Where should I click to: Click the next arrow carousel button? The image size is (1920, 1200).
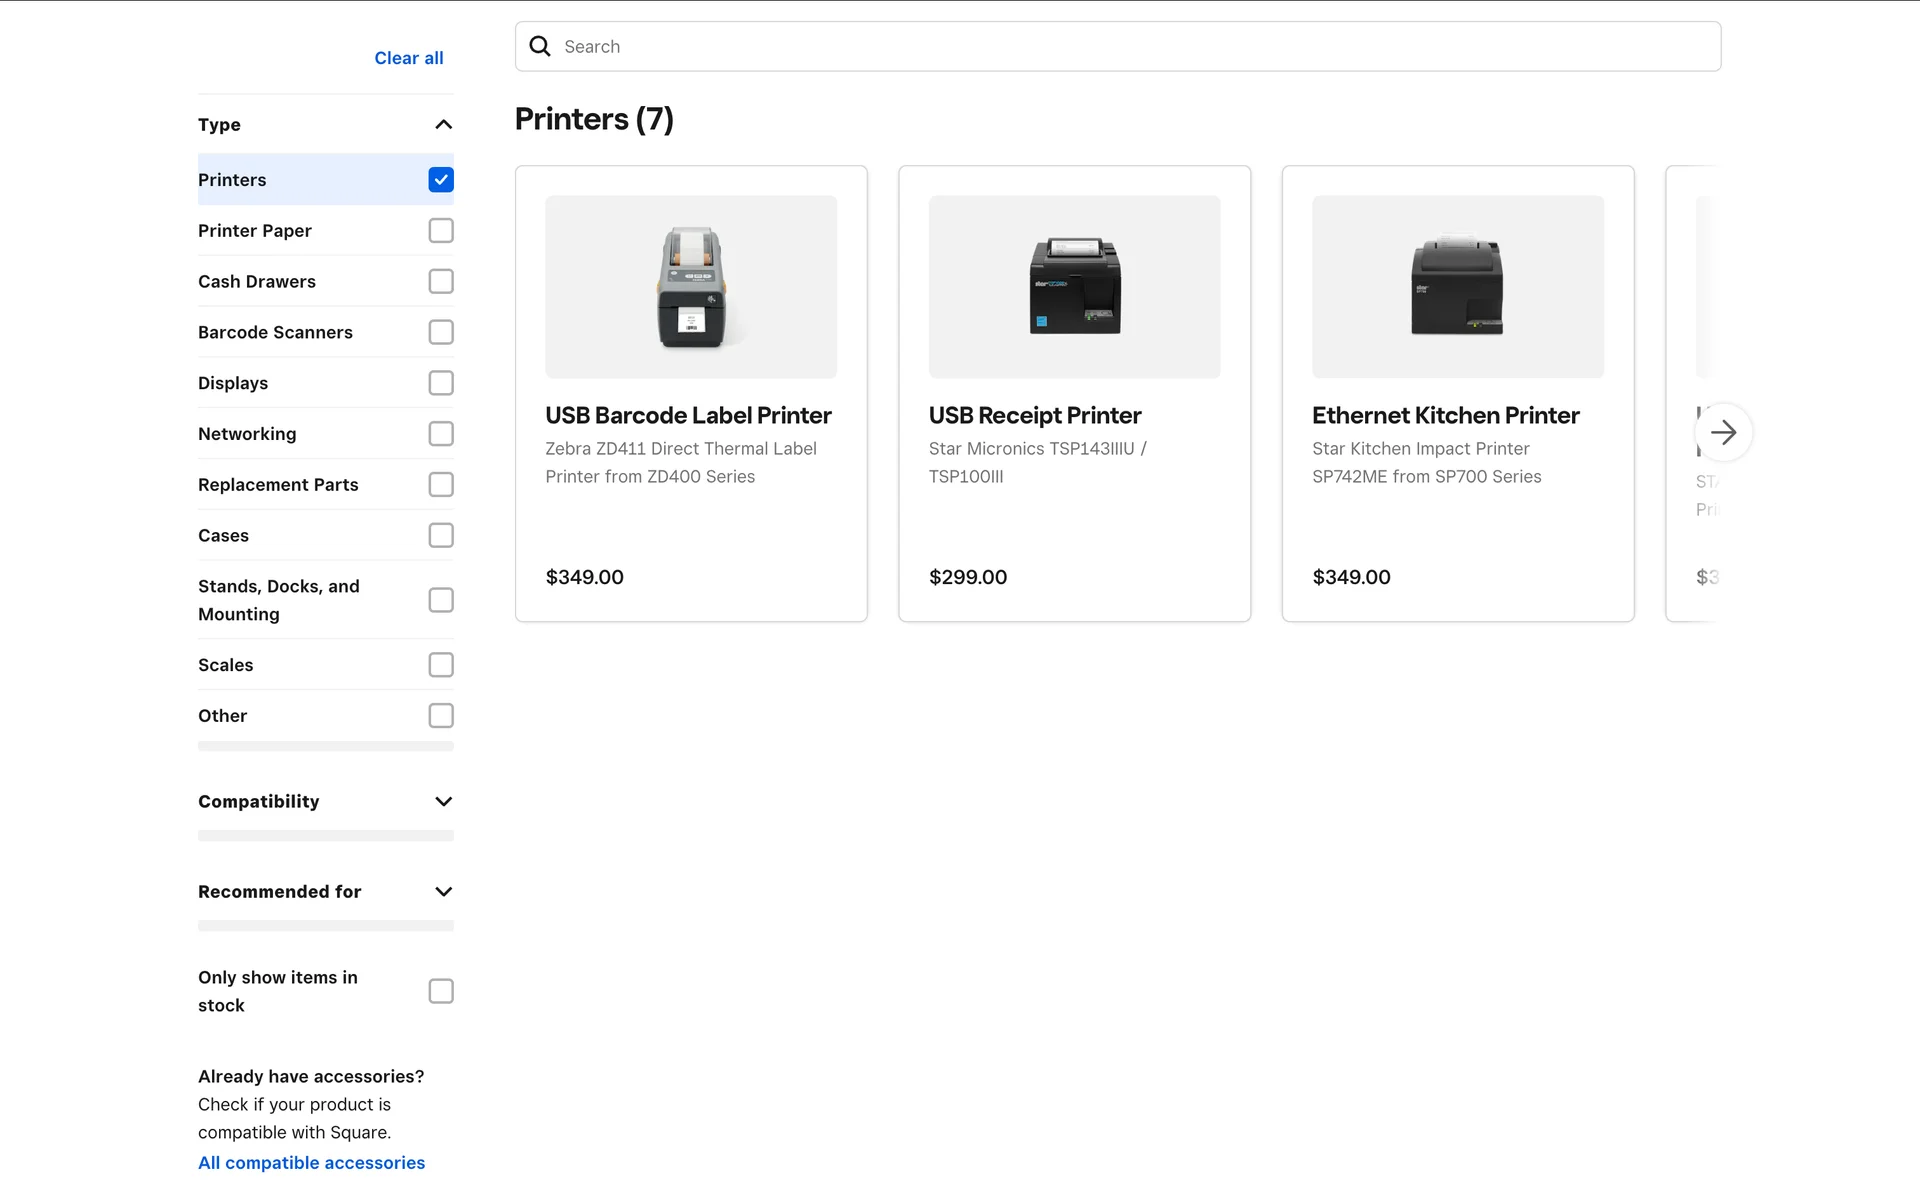[x=1723, y=432]
